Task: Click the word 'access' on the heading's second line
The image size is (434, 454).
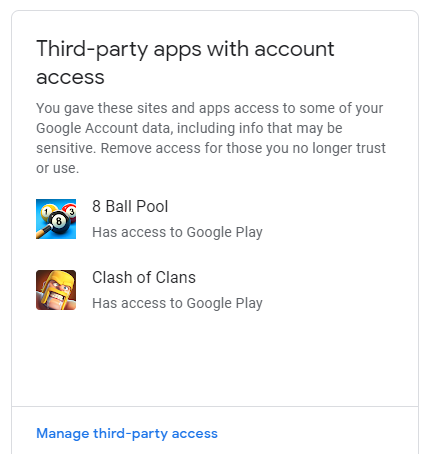Action: pyautogui.click(x=70, y=77)
